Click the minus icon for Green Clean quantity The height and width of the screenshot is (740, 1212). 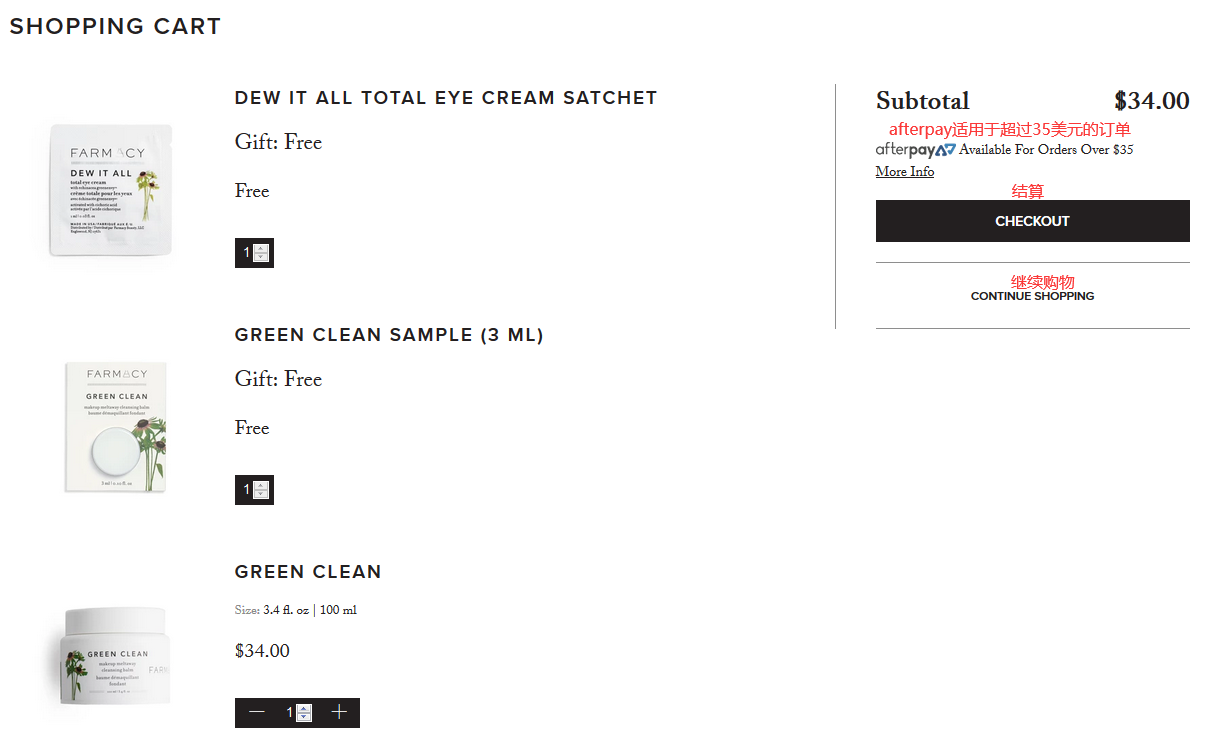(x=257, y=712)
